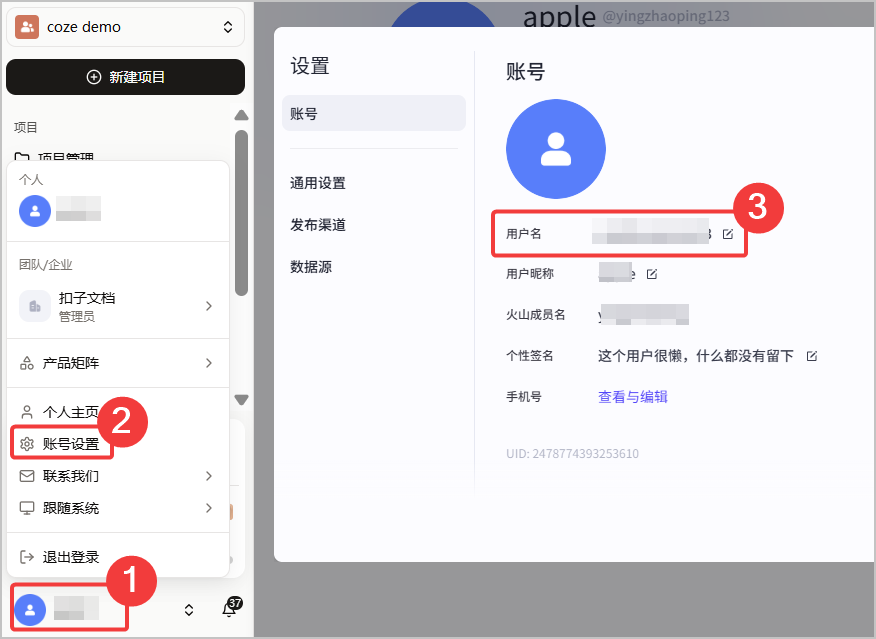Screen dimensions: 876x639
Task: Click the 新建项目 button
Action: (x=125, y=77)
